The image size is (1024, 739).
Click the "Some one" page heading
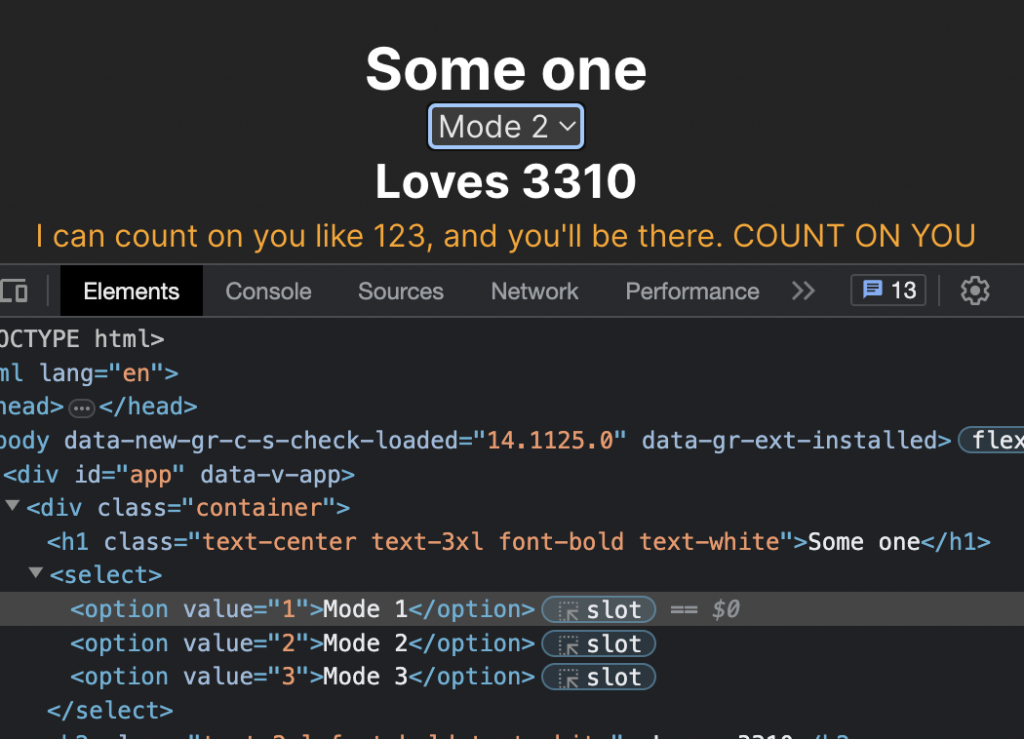(x=506, y=70)
